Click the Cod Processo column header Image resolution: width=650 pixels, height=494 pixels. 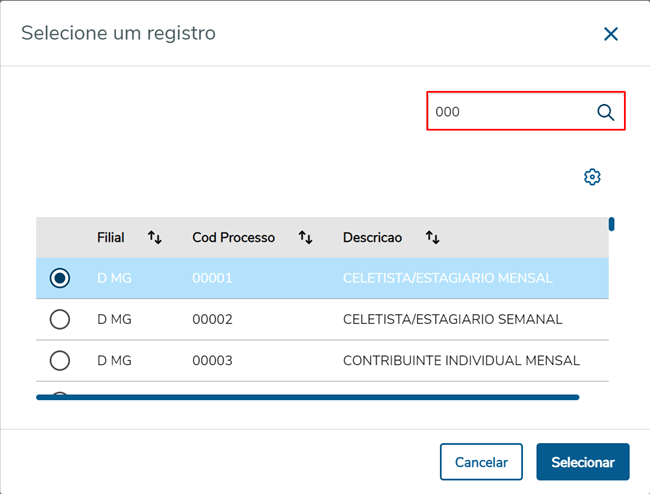click(233, 237)
